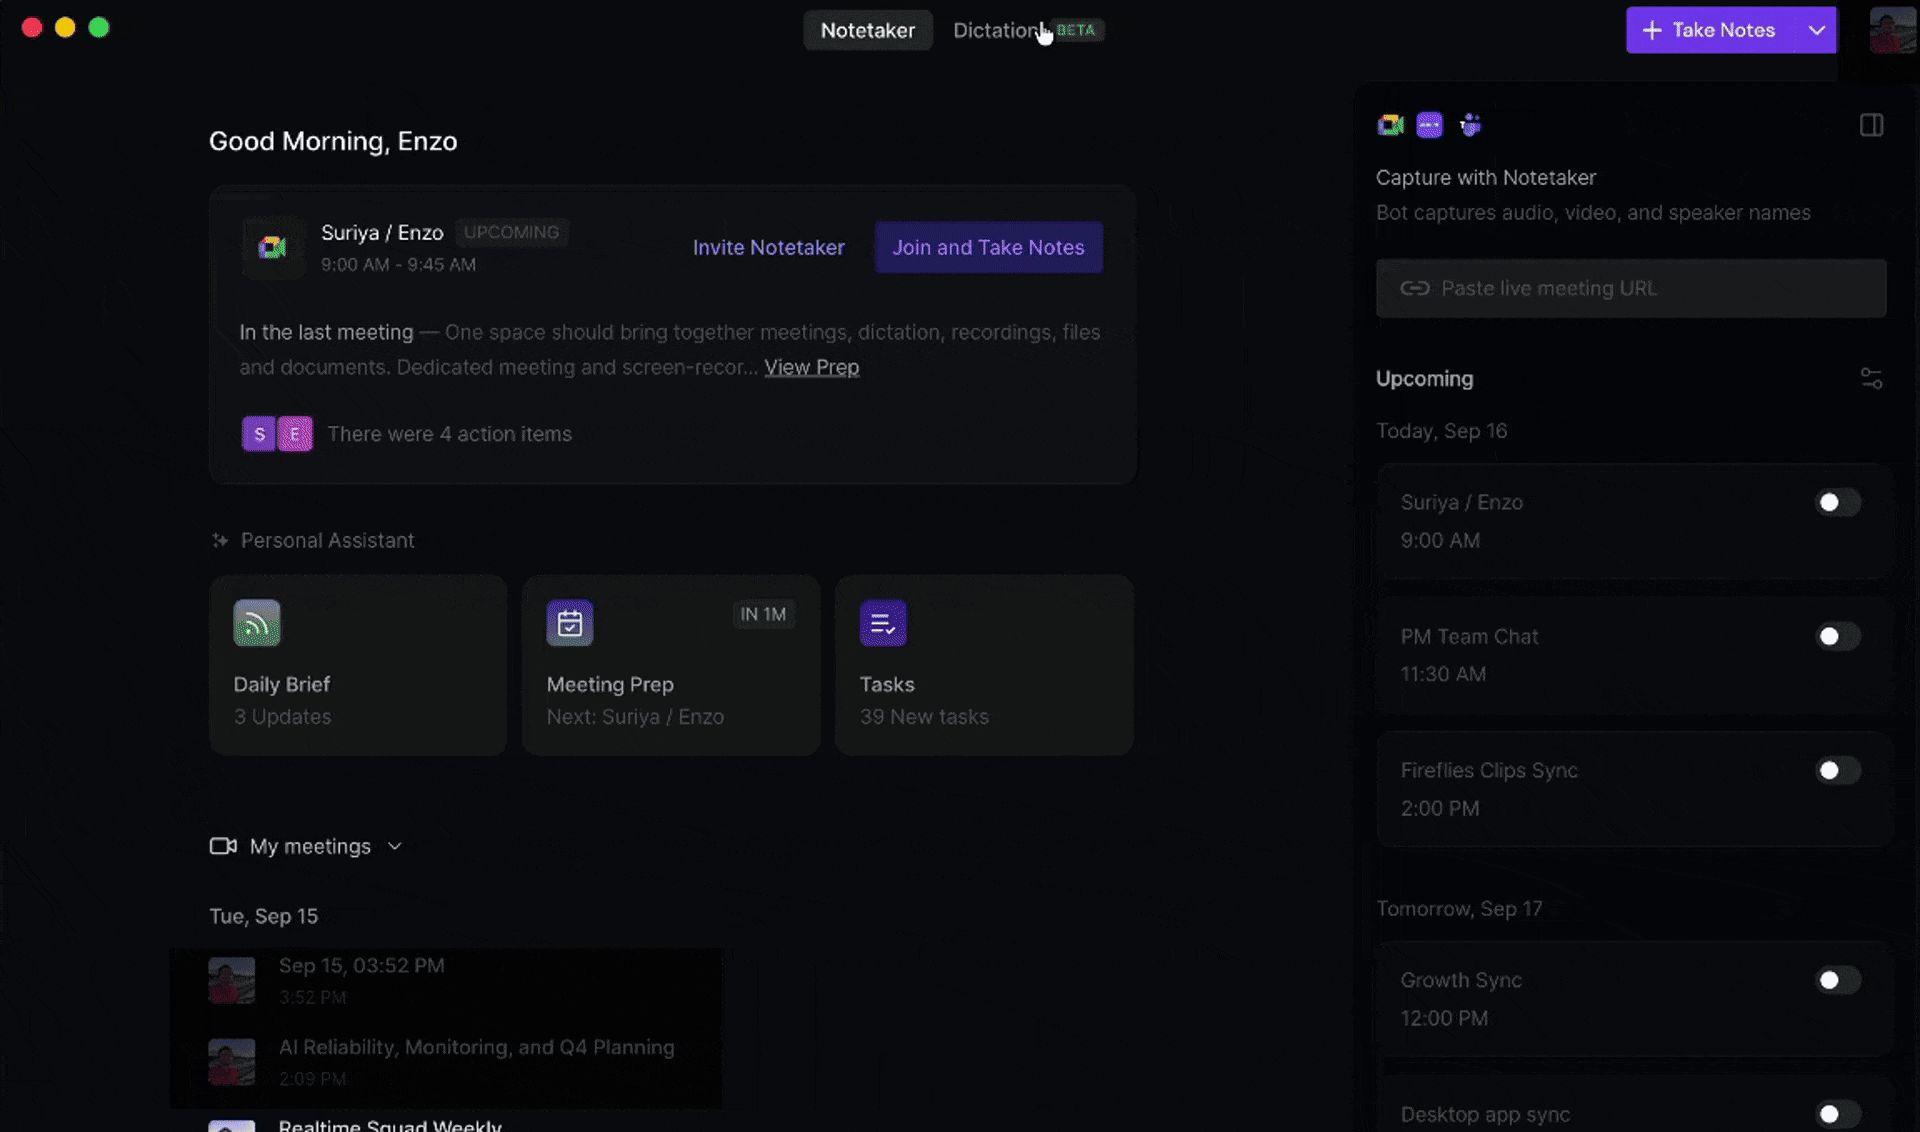Image resolution: width=1920 pixels, height=1132 pixels.
Task: Click the Take Notes button
Action: tap(1712, 30)
